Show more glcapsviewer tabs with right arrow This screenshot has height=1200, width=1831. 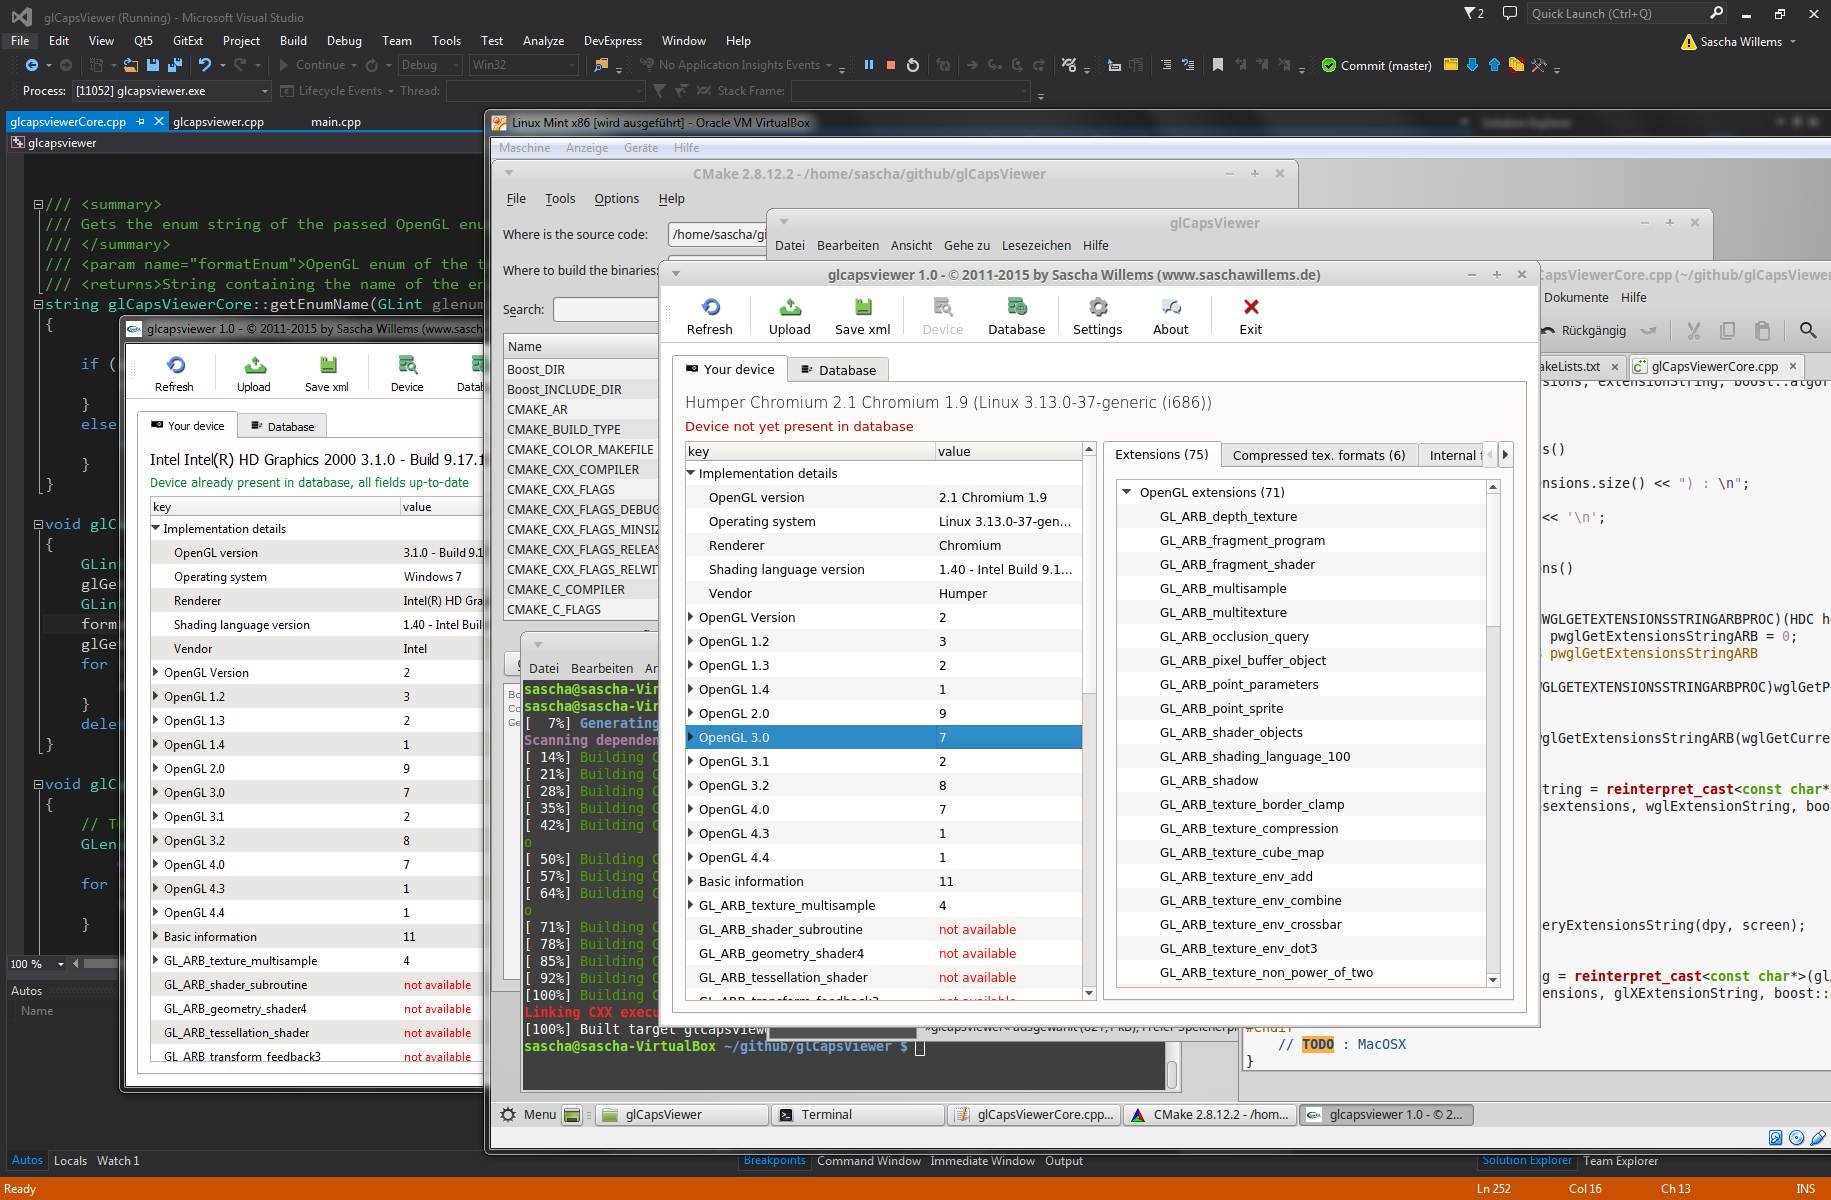1505,455
